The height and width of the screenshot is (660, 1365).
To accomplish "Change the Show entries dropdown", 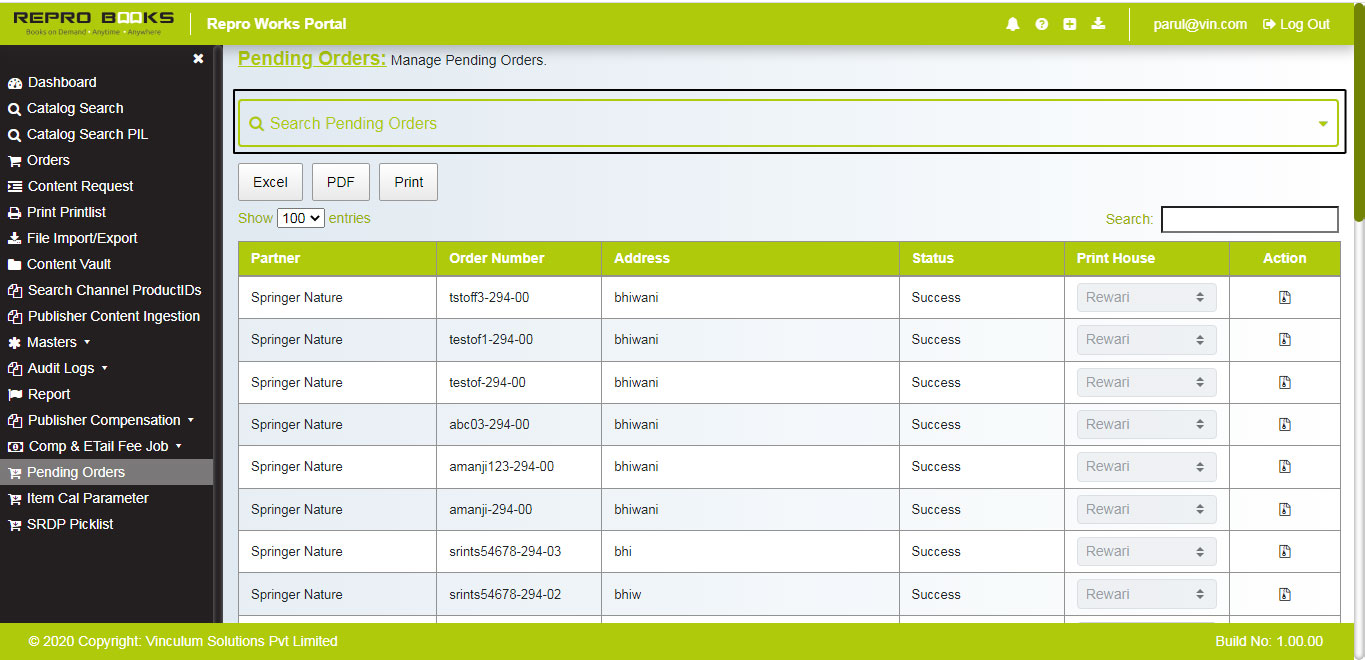I will pyautogui.click(x=300, y=217).
